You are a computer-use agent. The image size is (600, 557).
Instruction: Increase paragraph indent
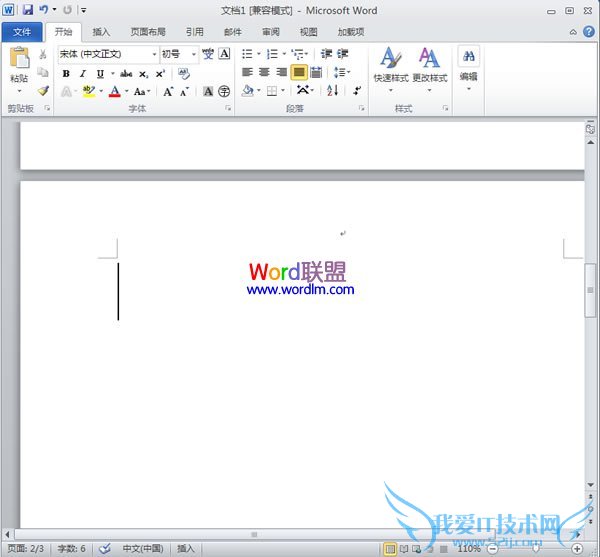(342, 54)
